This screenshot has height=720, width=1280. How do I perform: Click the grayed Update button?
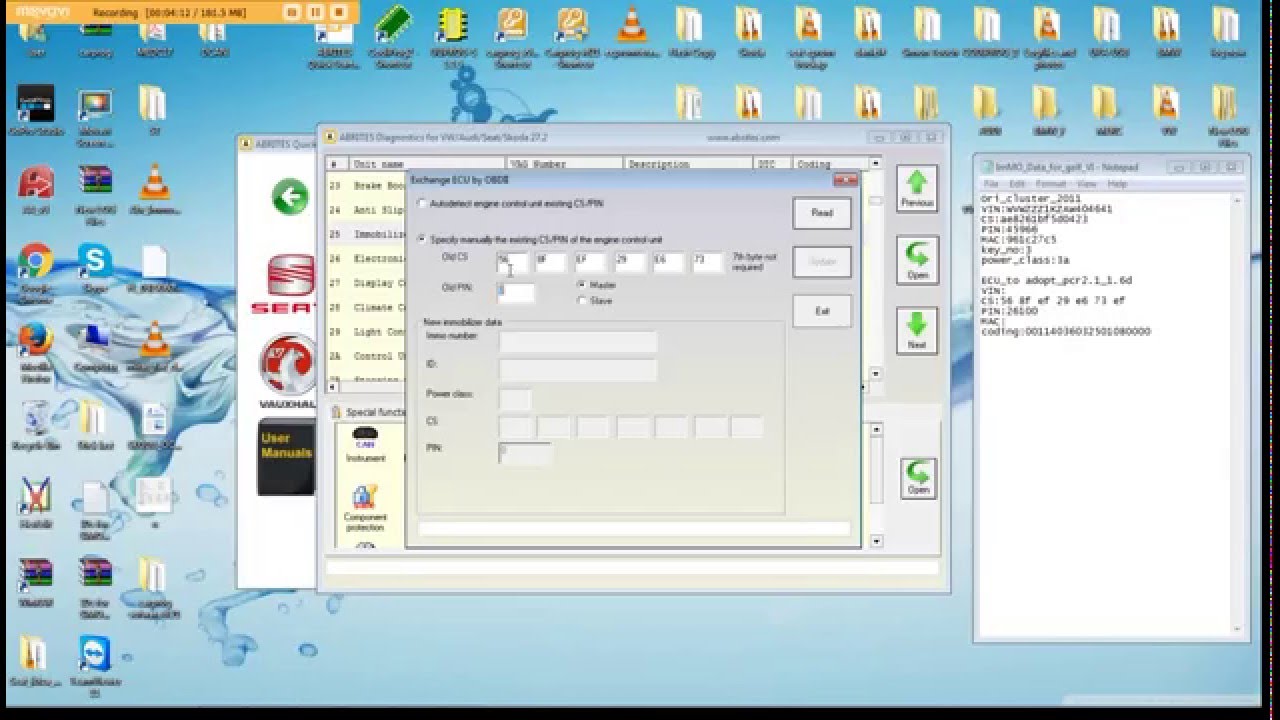click(822, 262)
